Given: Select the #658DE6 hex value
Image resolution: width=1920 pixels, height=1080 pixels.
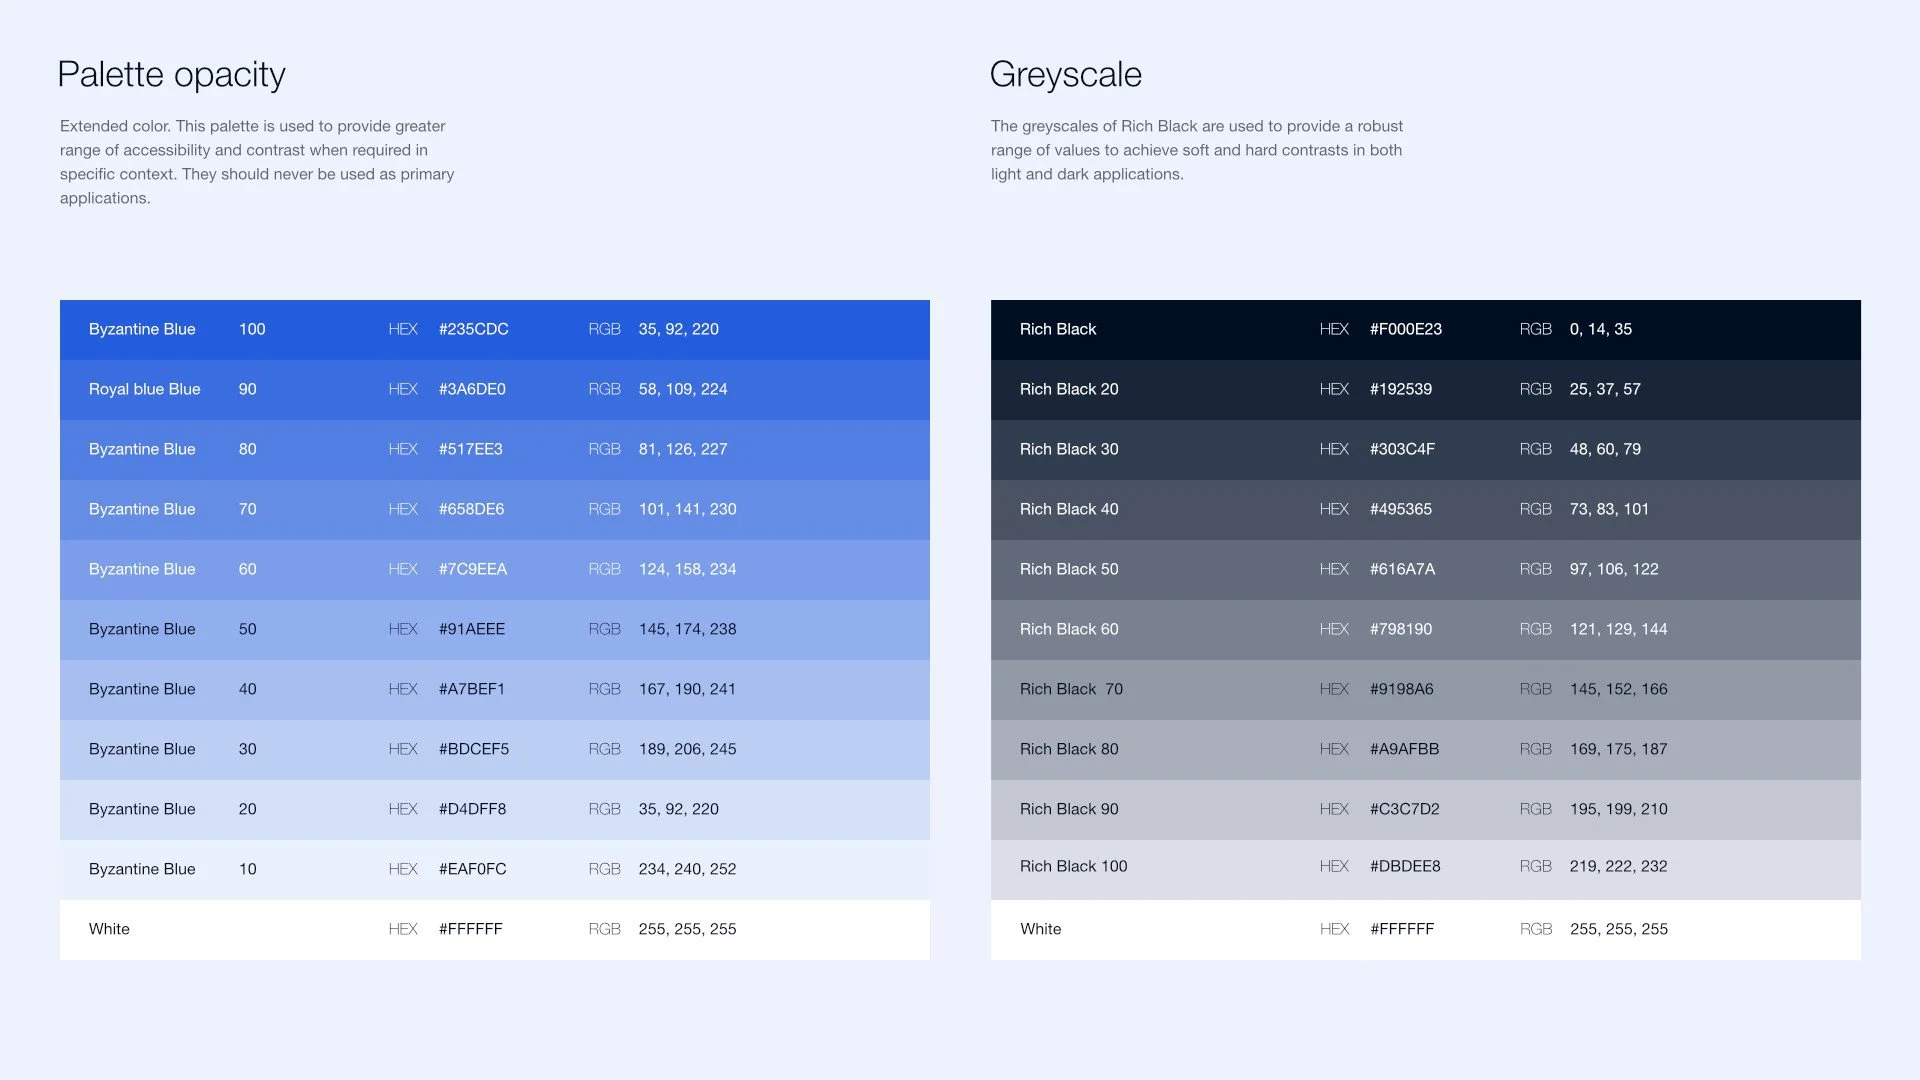Looking at the screenshot, I should click(471, 509).
